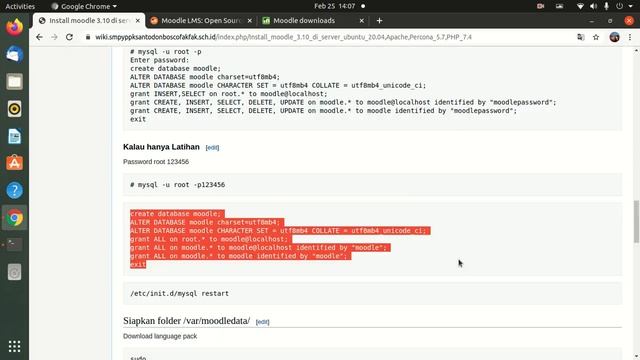The width and height of the screenshot is (640, 360).
Task: Click the highlighted 'exit' line
Action: pos(138,264)
